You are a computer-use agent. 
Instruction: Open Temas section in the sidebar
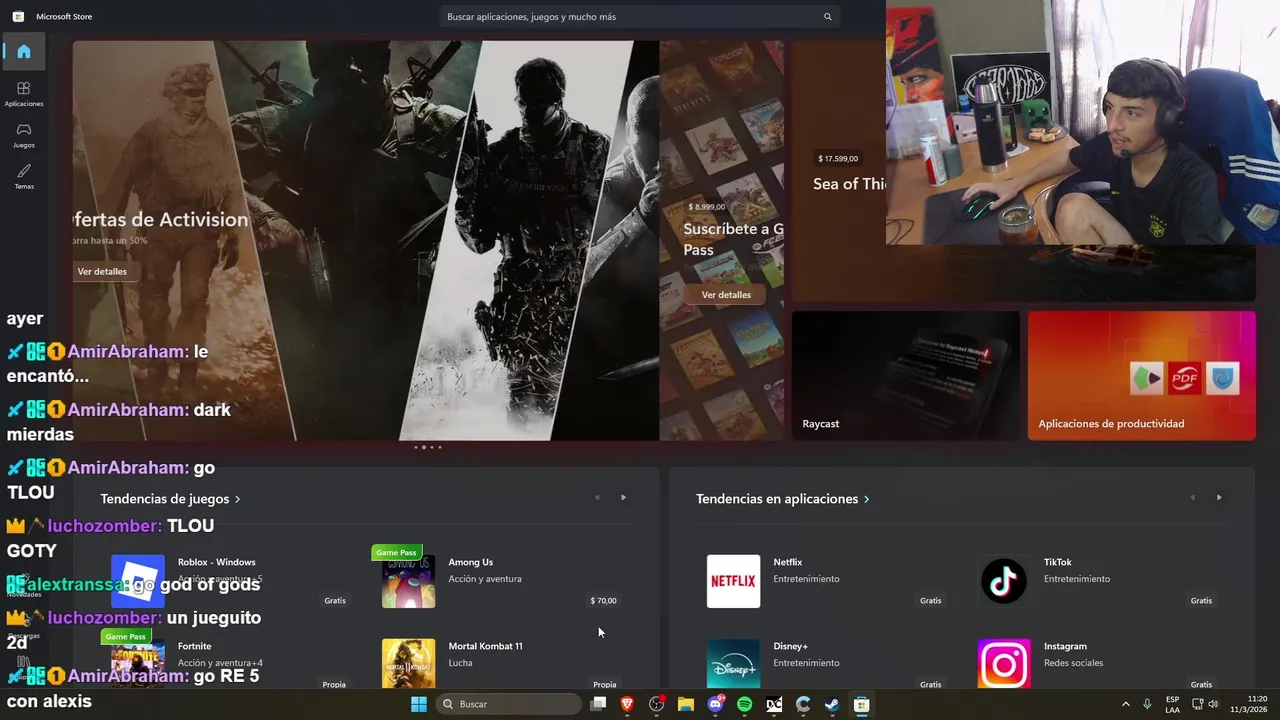24,177
